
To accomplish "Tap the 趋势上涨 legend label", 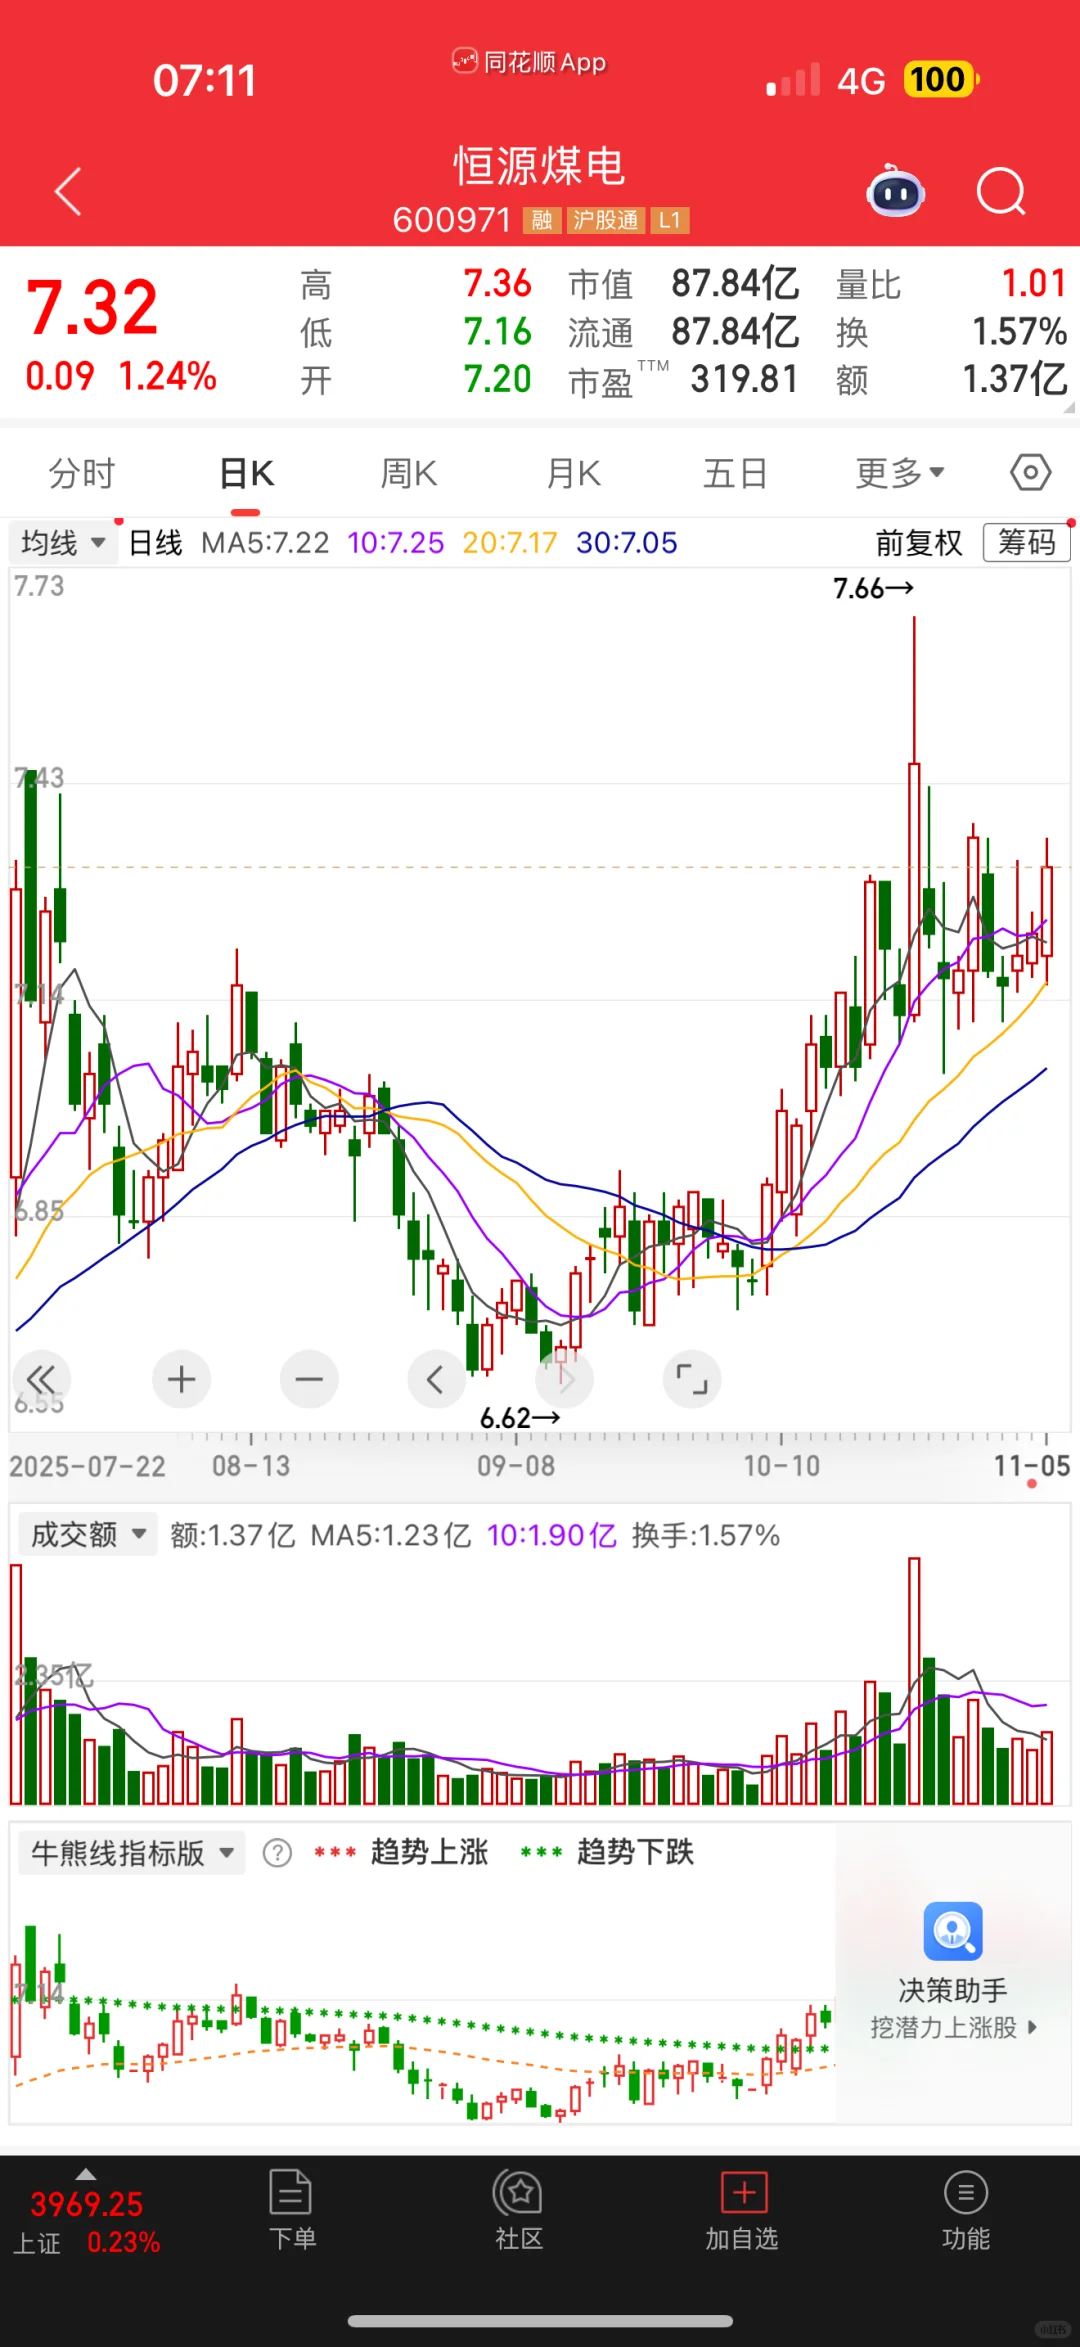I will click(429, 1852).
